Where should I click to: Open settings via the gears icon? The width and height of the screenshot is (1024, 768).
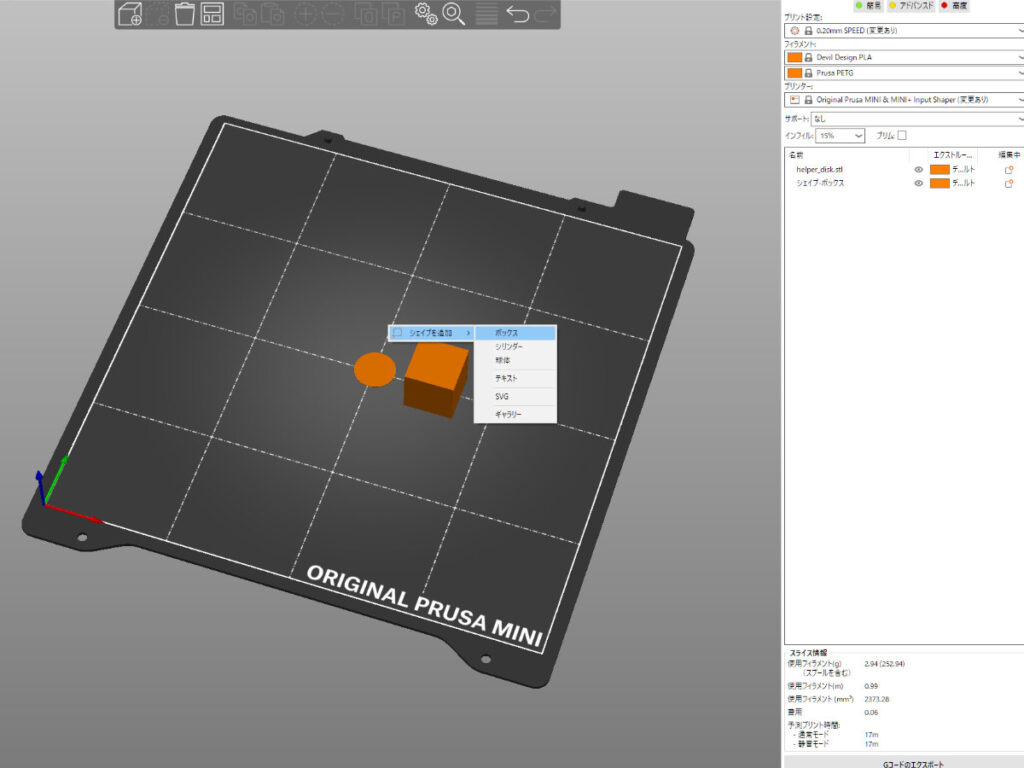click(426, 13)
